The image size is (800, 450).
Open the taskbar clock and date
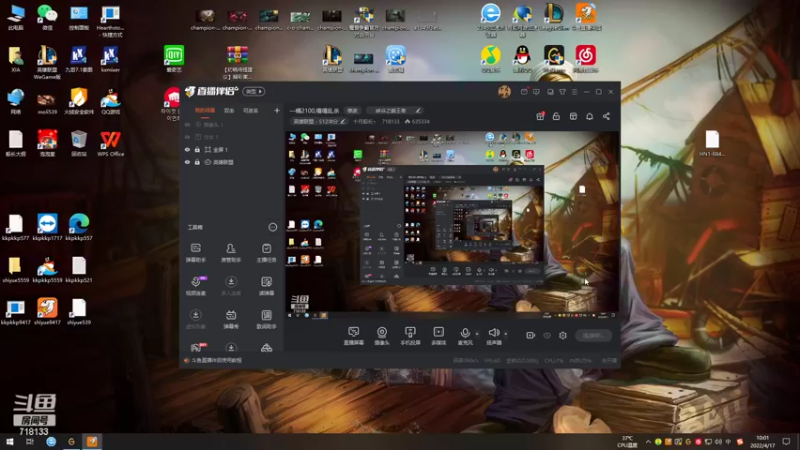click(762, 441)
